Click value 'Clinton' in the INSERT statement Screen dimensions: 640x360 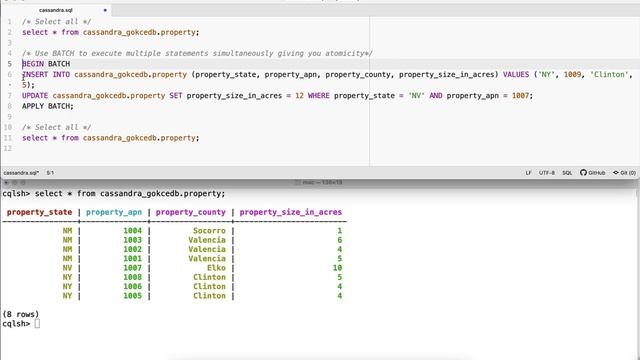(609, 75)
